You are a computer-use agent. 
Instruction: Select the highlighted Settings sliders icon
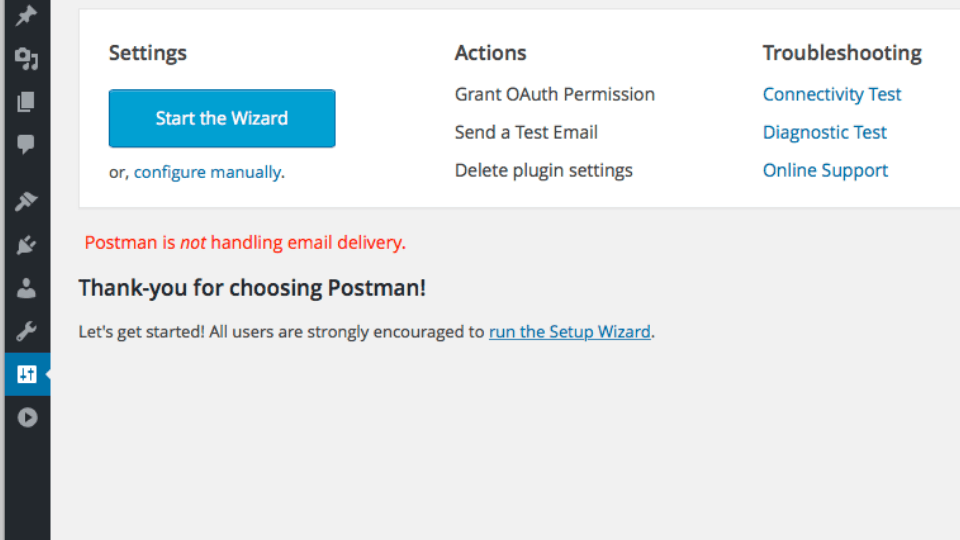[27, 374]
